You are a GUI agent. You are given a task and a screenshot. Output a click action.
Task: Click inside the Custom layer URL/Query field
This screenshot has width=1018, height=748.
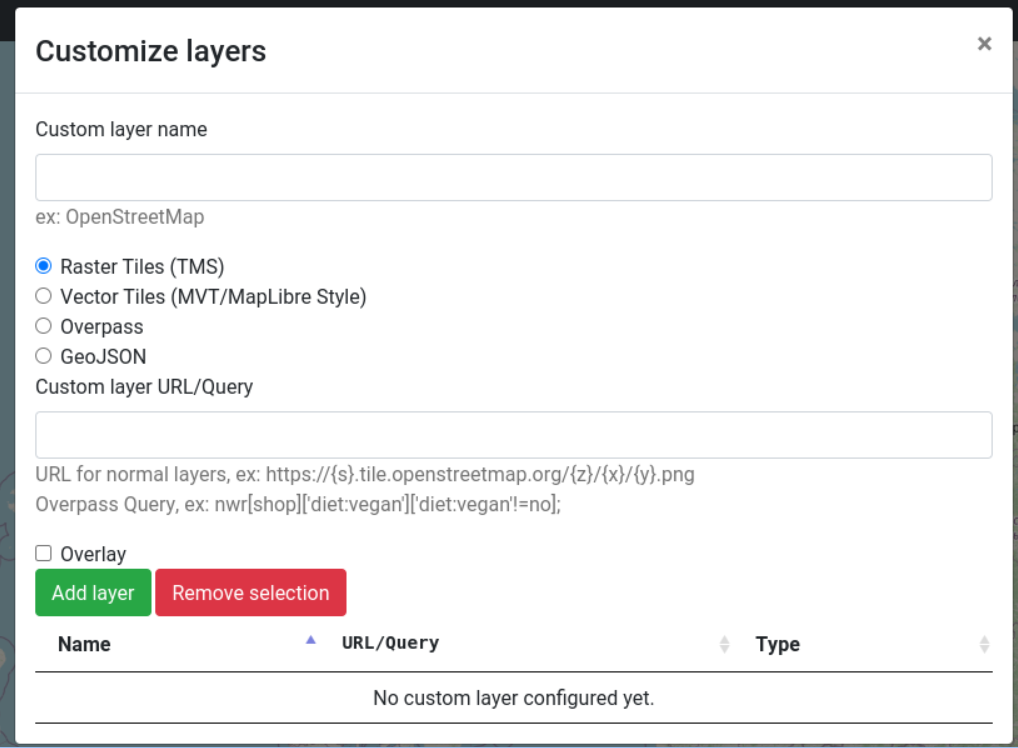click(513, 434)
